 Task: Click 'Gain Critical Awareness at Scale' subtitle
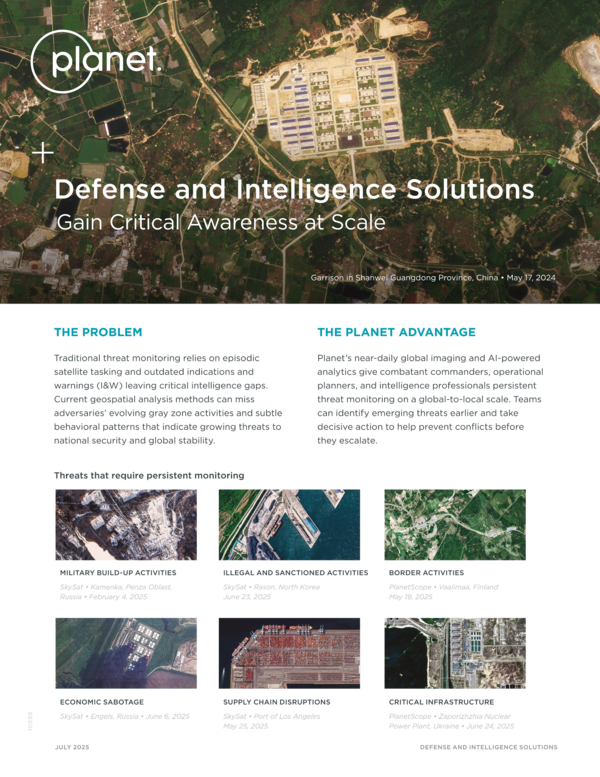click(221, 222)
